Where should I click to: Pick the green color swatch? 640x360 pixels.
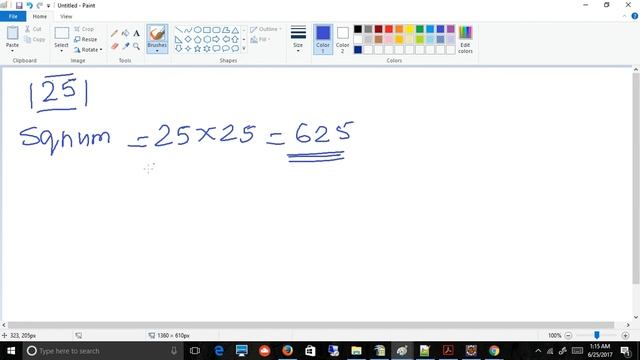point(420,29)
